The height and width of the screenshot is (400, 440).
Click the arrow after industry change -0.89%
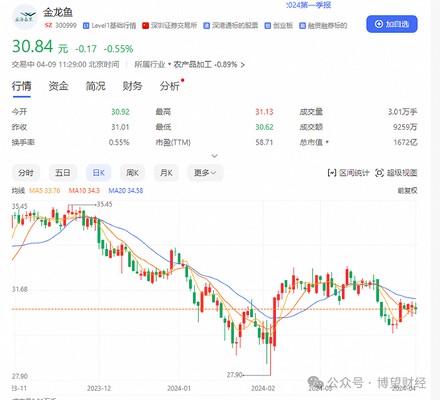[243, 65]
